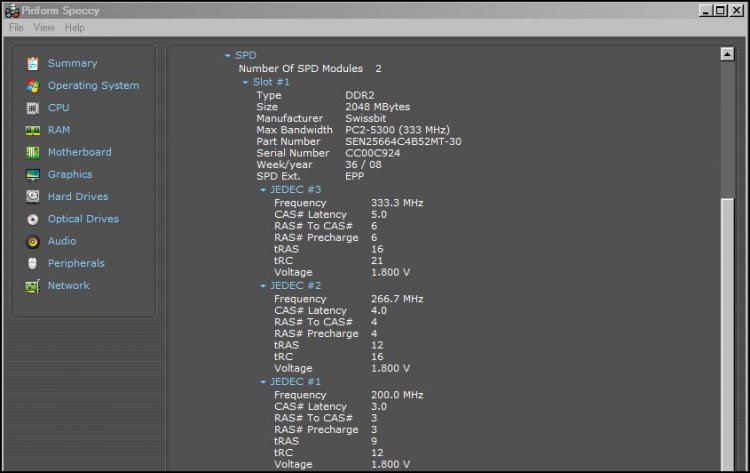Collapse the SPD section
This screenshot has width=750, height=473.
pyautogui.click(x=228, y=56)
